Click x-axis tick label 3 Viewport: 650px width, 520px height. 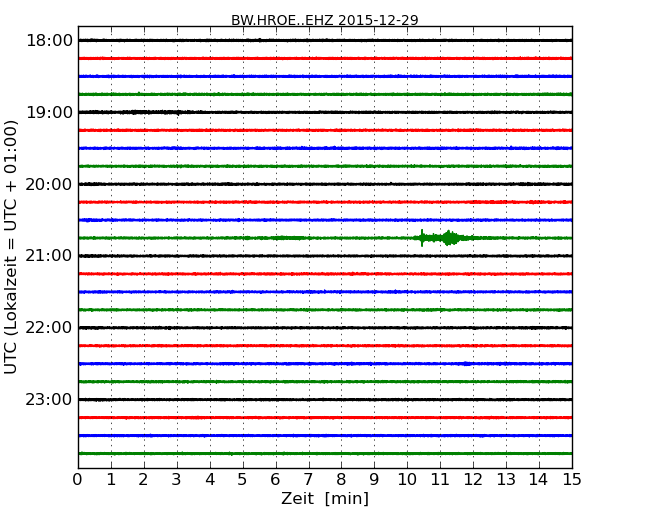pos(177,479)
